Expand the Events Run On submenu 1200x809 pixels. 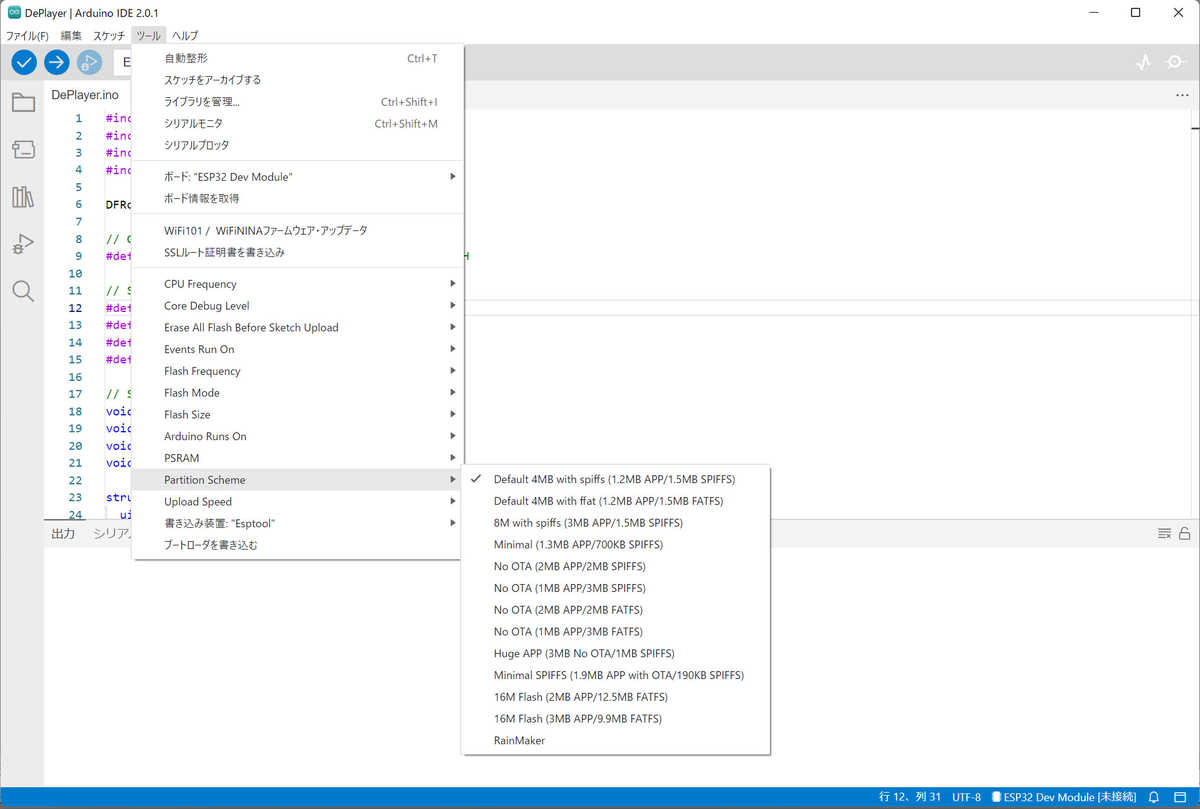pyautogui.click(x=298, y=349)
